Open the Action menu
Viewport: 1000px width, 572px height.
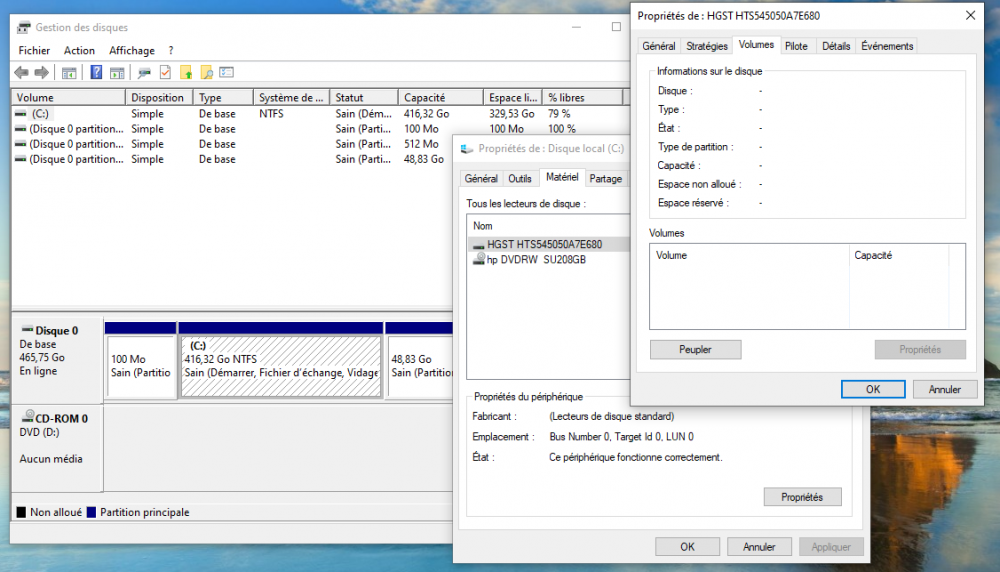pos(79,50)
